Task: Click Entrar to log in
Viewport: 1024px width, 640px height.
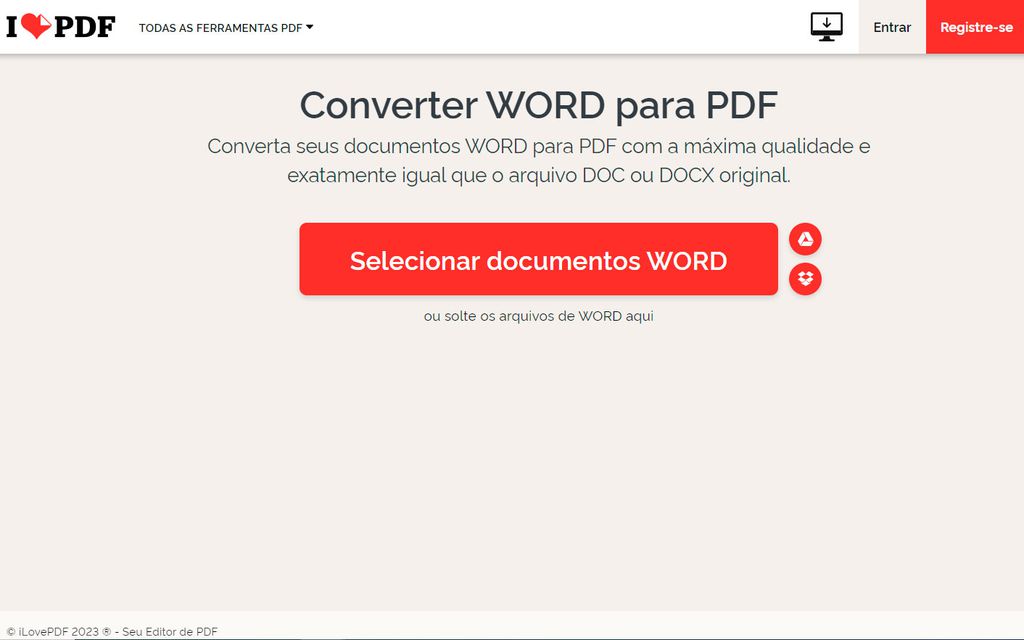Action: (891, 27)
